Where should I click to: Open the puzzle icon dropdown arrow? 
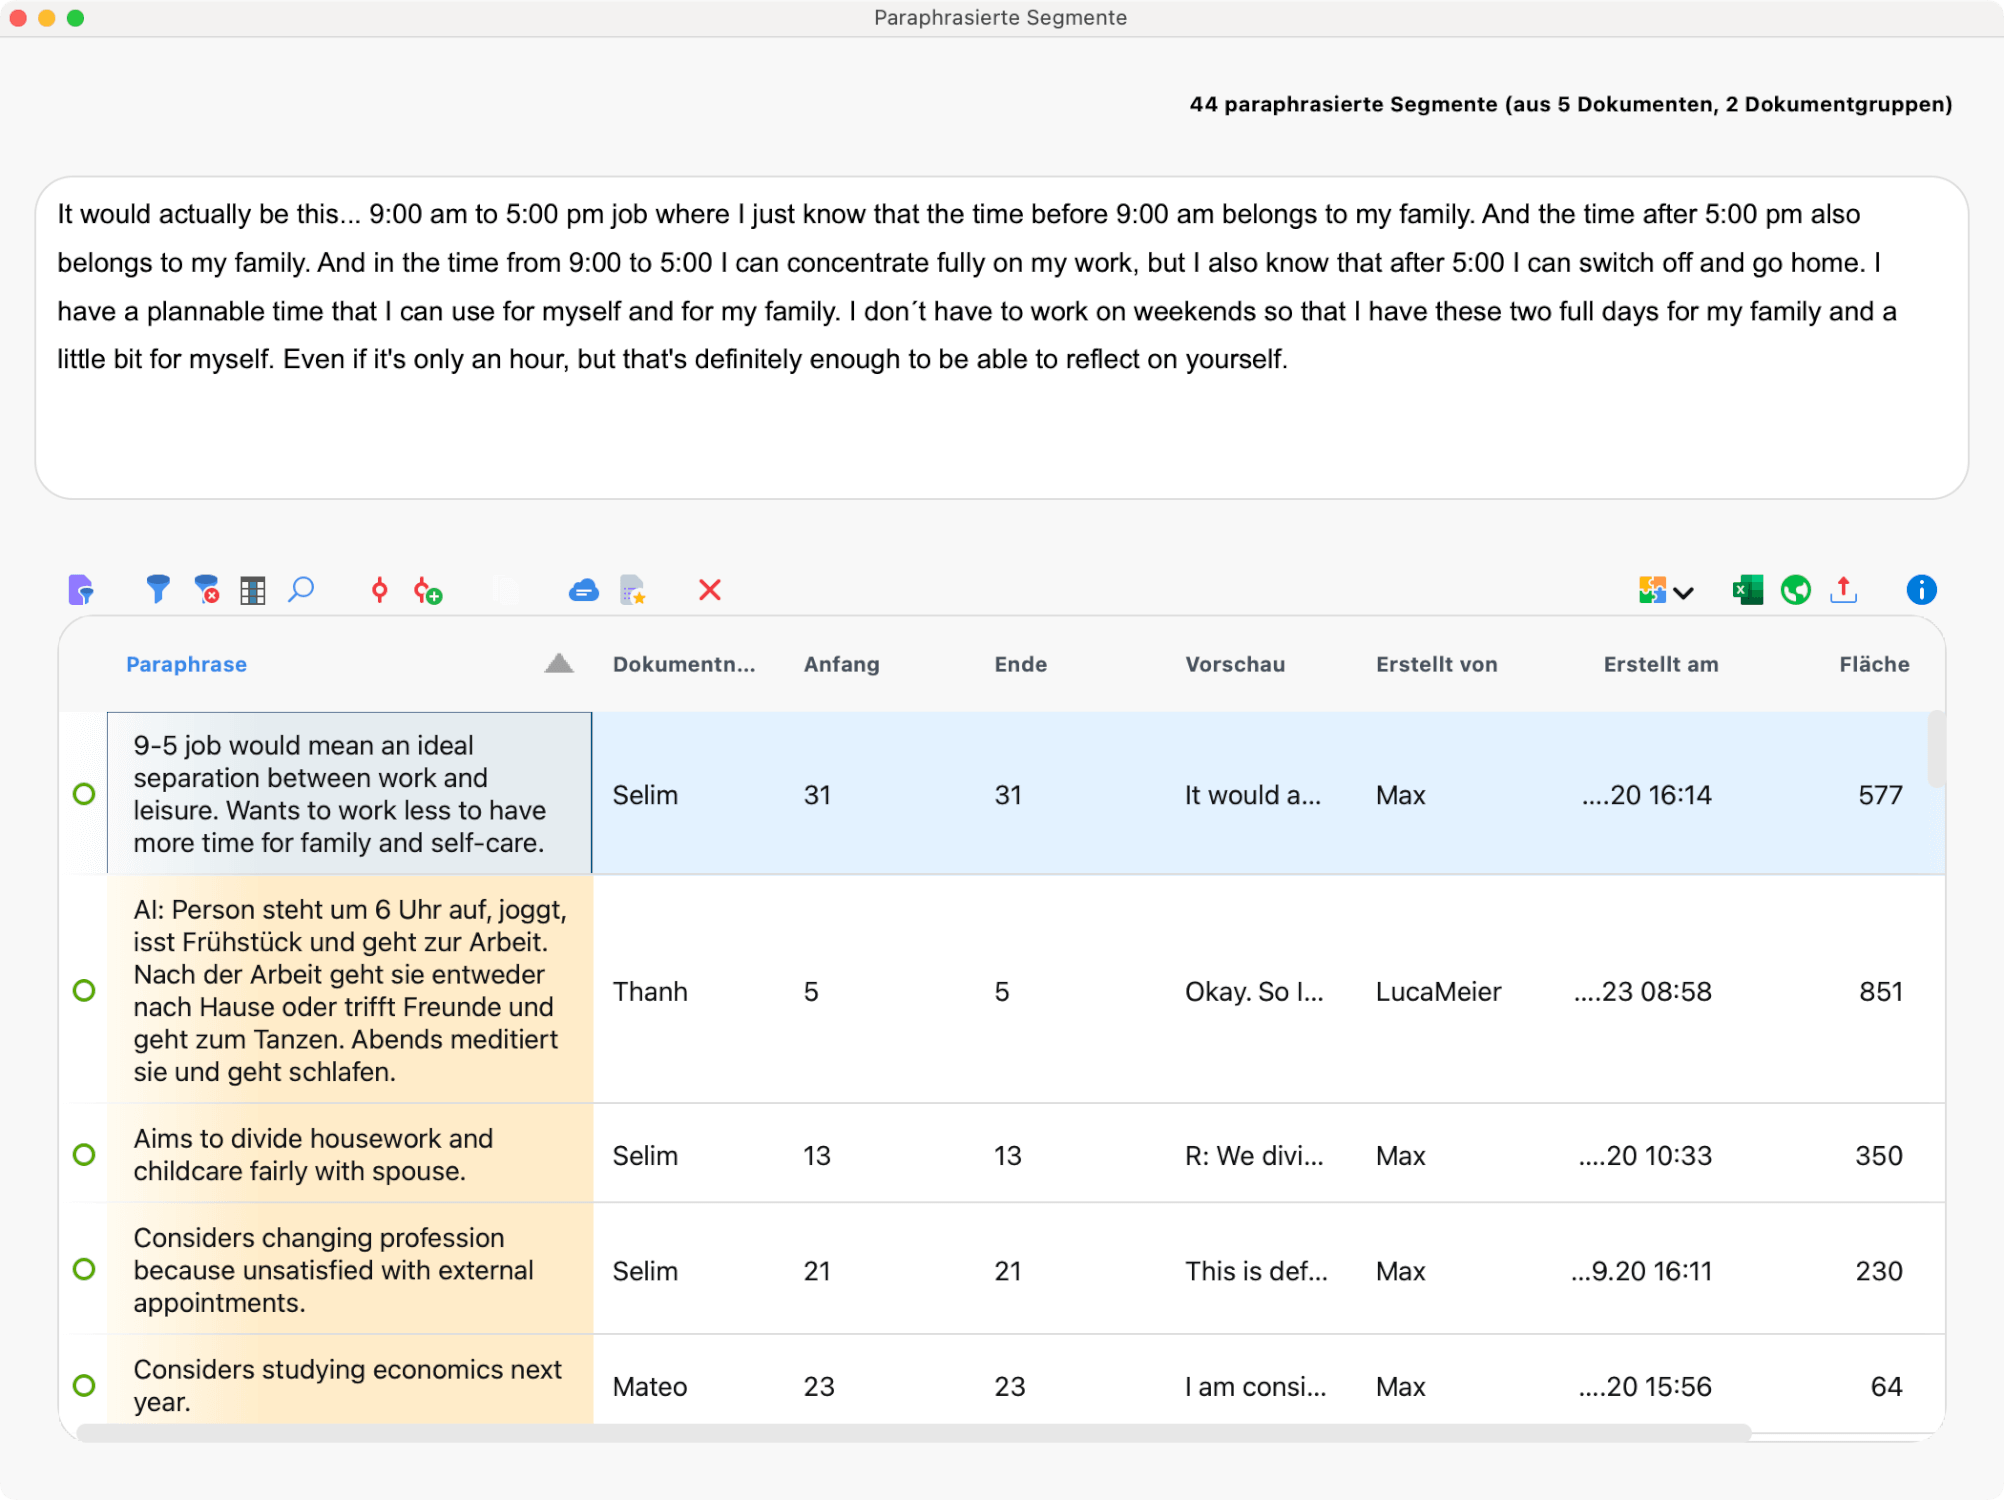(x=1683, y=592)
